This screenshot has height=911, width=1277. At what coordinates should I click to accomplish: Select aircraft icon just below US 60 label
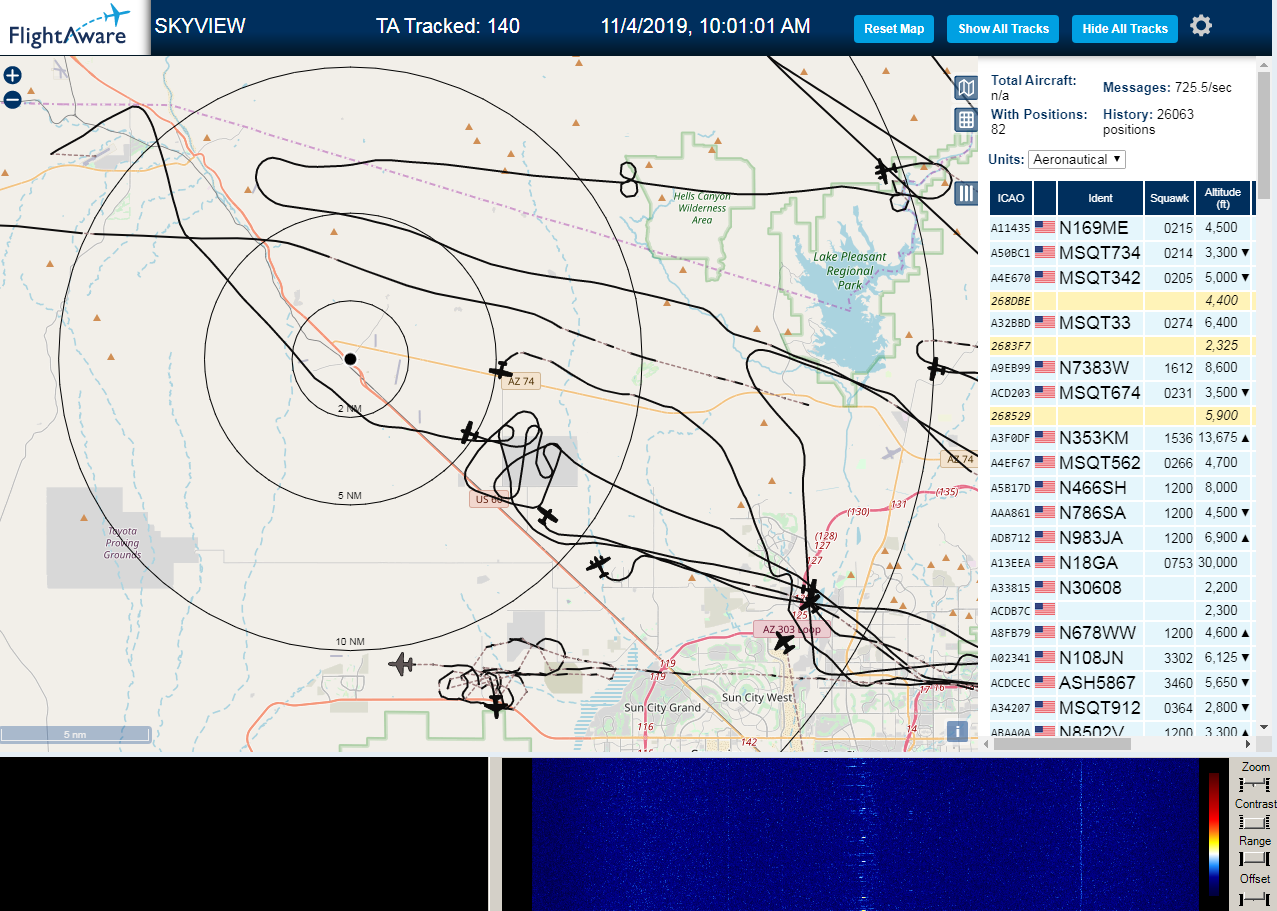tap(546, 517)
